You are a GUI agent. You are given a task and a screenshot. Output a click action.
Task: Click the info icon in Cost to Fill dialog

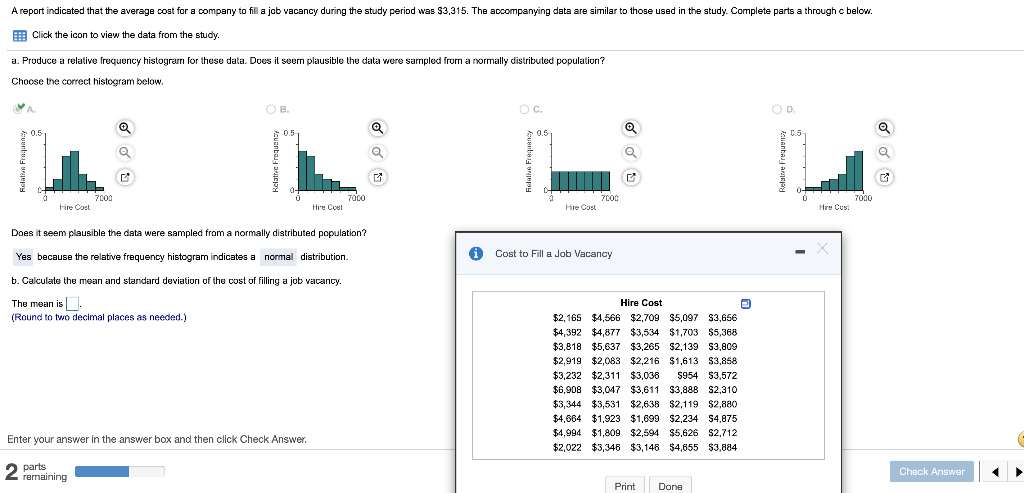pyautogui.click(x=477, y=253)
